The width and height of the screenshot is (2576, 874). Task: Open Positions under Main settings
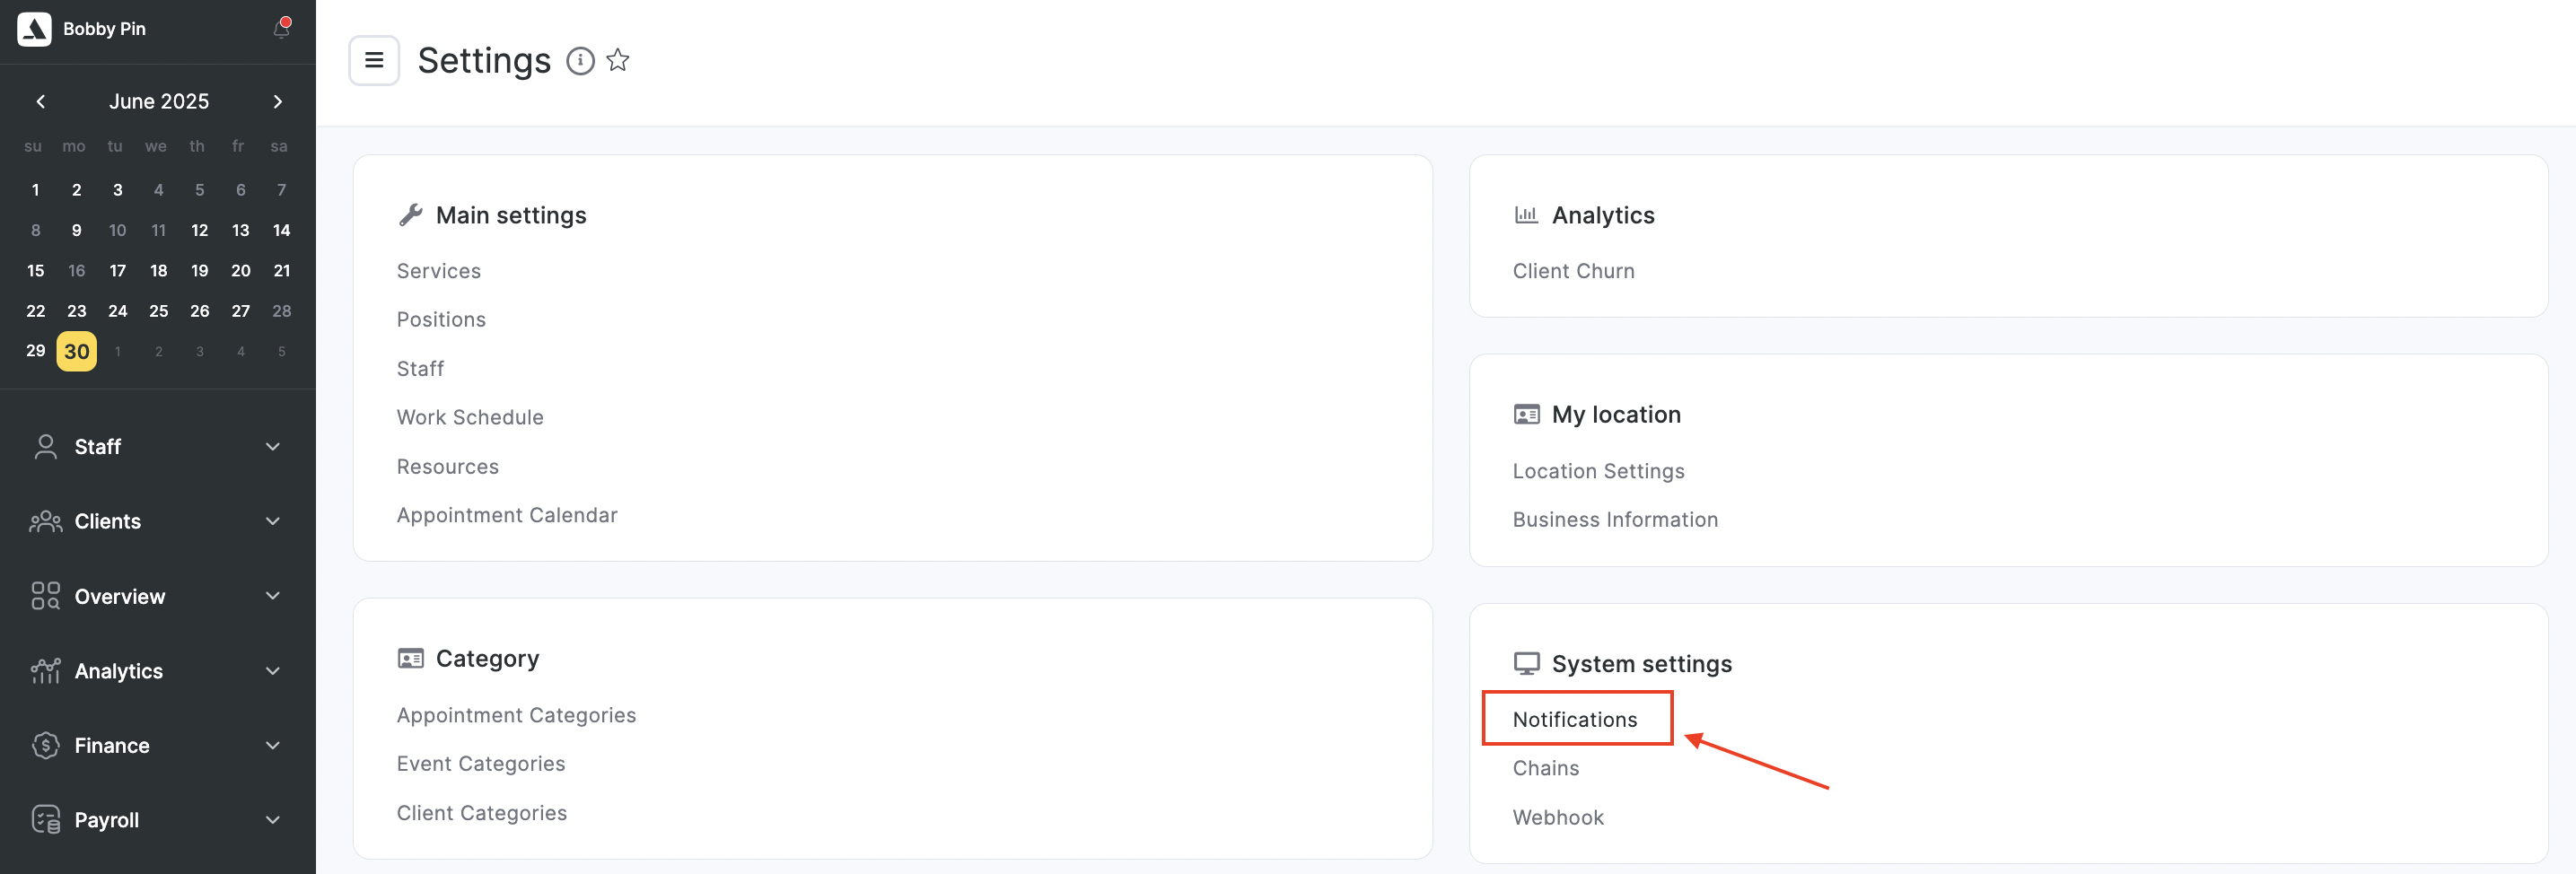click(441, 320)
